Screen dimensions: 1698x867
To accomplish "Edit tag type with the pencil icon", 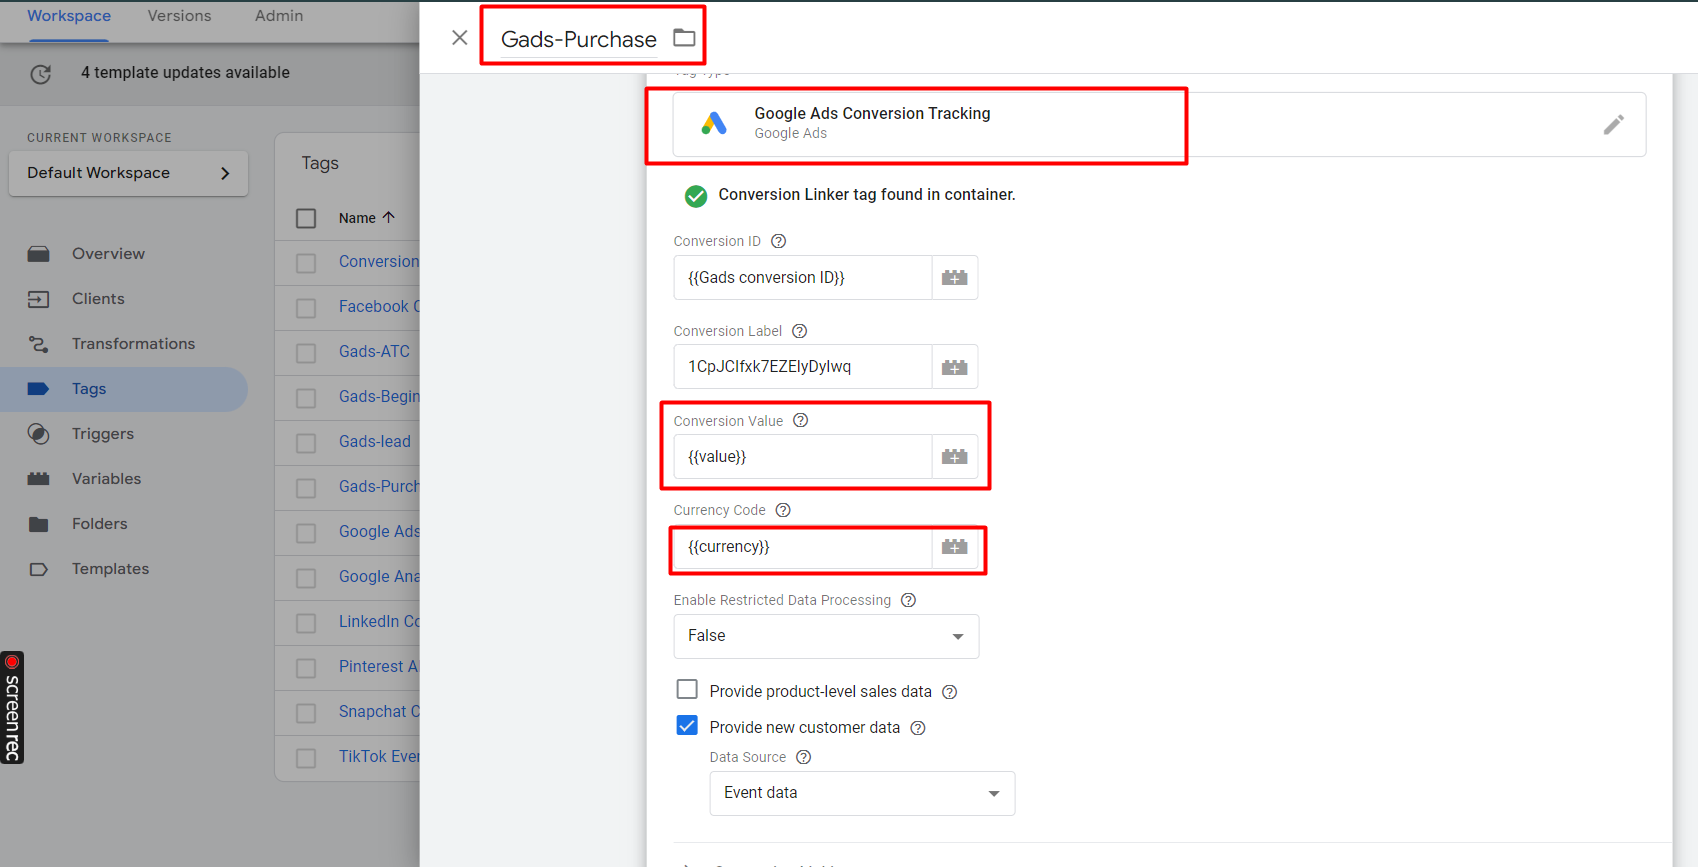I will click(x=1613, y=125).
